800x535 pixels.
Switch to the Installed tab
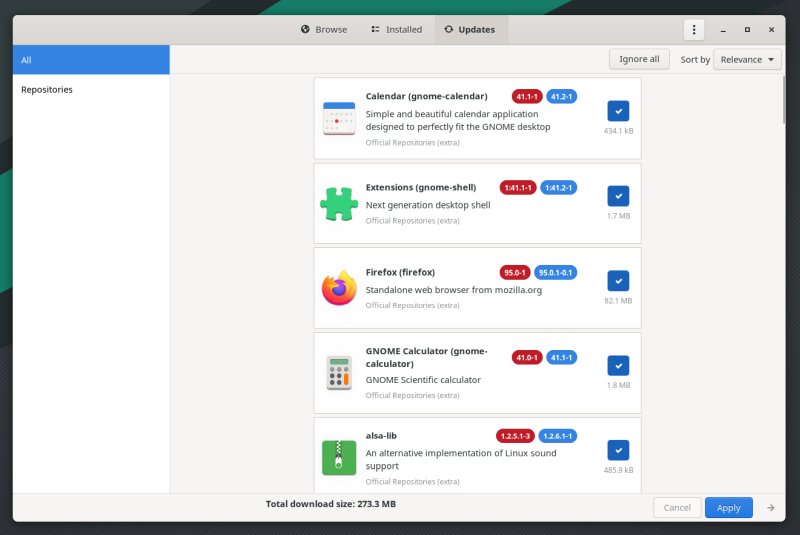[x=396, y=30]
